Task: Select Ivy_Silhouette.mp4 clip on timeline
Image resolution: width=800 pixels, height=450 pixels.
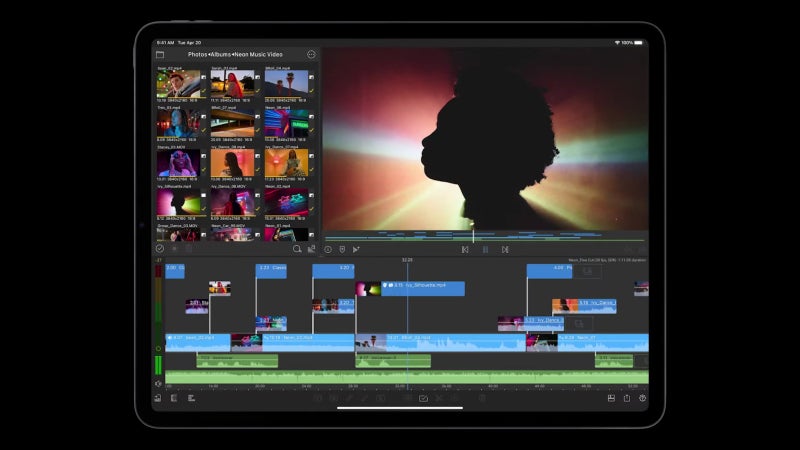Action: coord(410,289)
